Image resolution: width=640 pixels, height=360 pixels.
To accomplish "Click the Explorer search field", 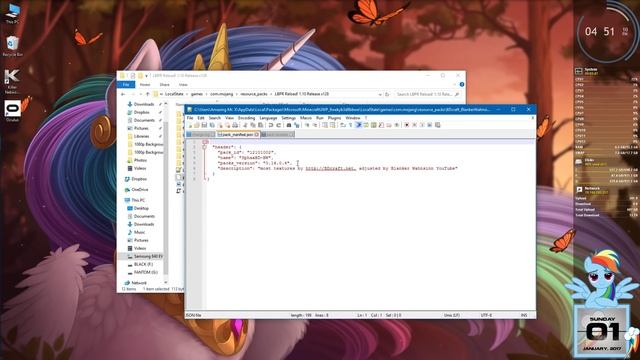I will tap(427, 94).
